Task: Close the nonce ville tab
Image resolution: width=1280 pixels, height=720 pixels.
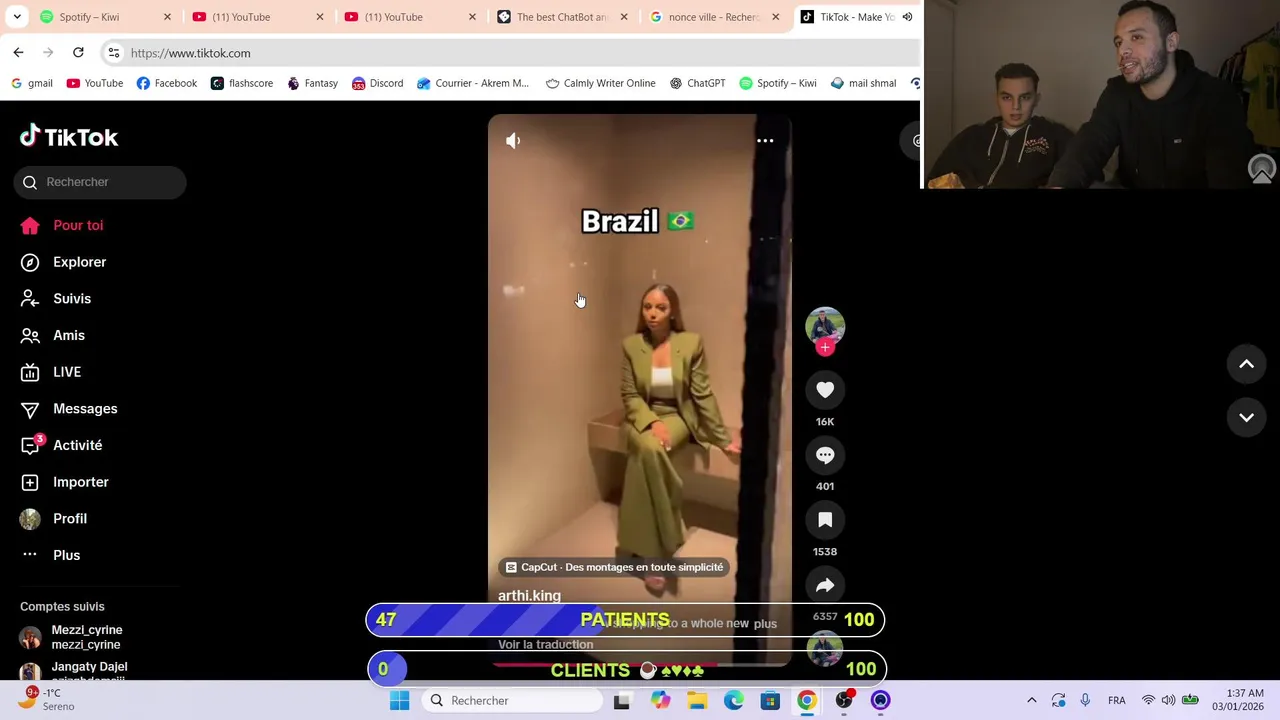Action: coord(775,17)
